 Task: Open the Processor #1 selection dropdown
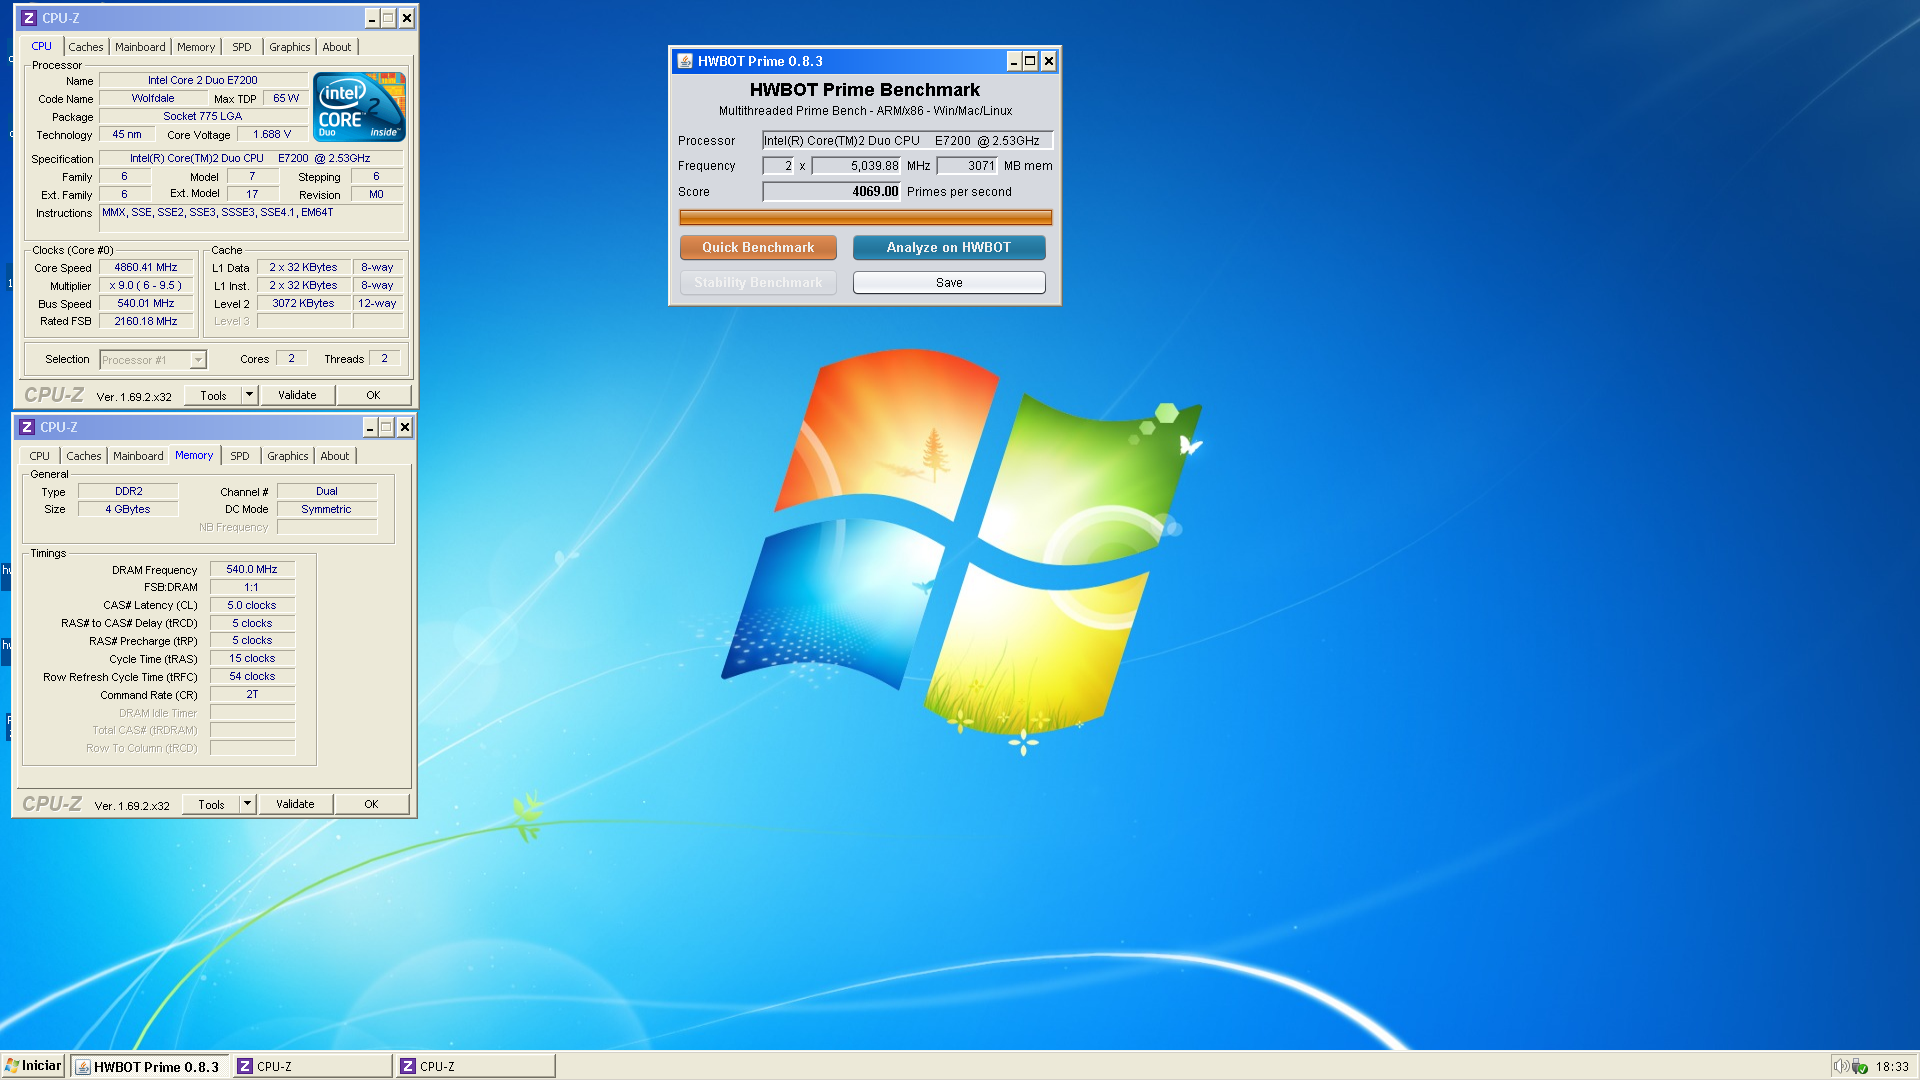tap(153, 360)
